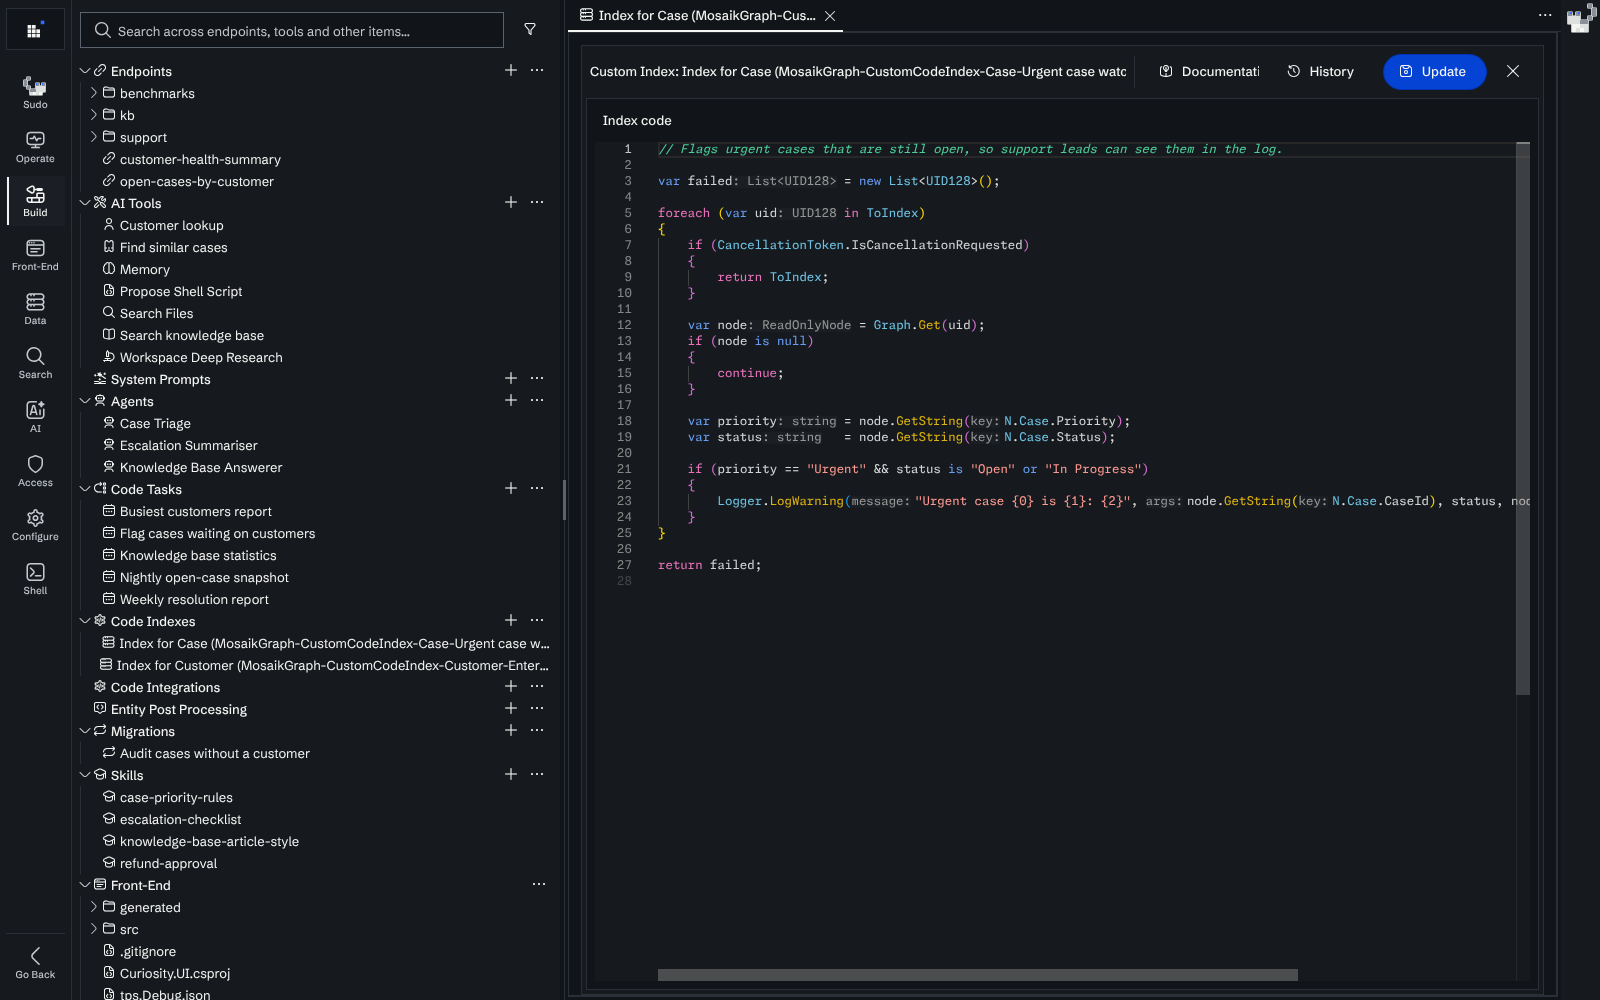This screenshot has height=1000, width=1600.
Task: Open the Sudo sidebar section
Action: point(35,92)
